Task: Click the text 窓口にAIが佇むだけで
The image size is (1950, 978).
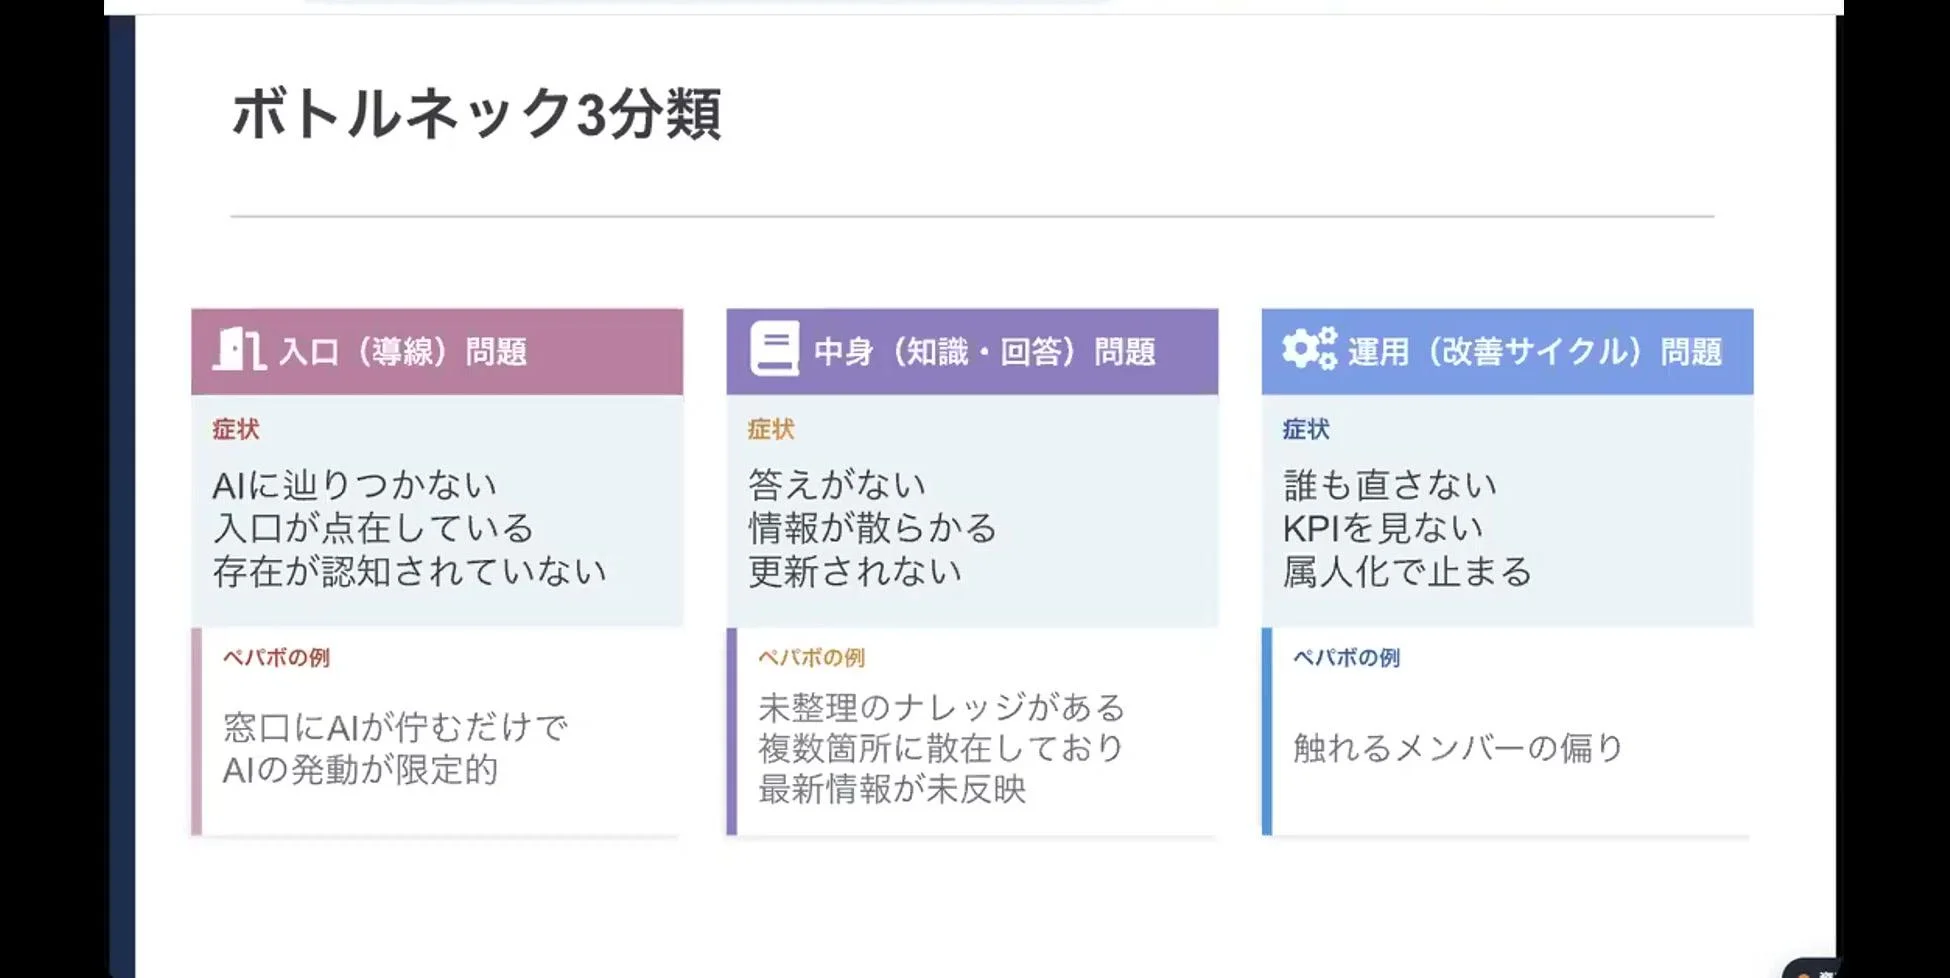Action: tap(395, 727)
